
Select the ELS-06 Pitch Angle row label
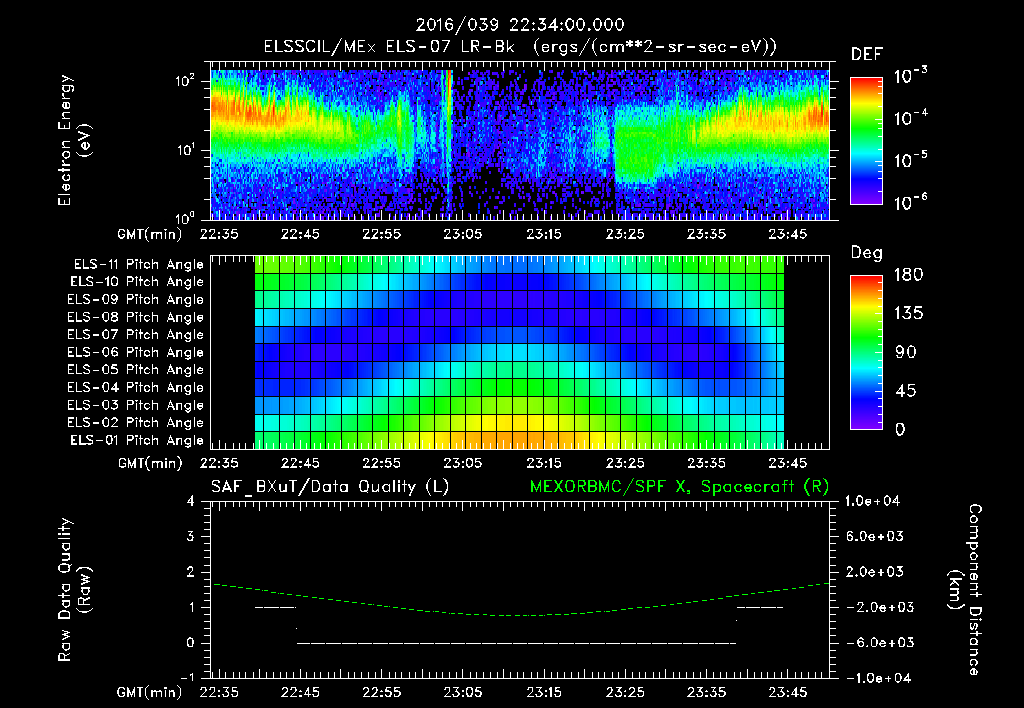[136, 352]
